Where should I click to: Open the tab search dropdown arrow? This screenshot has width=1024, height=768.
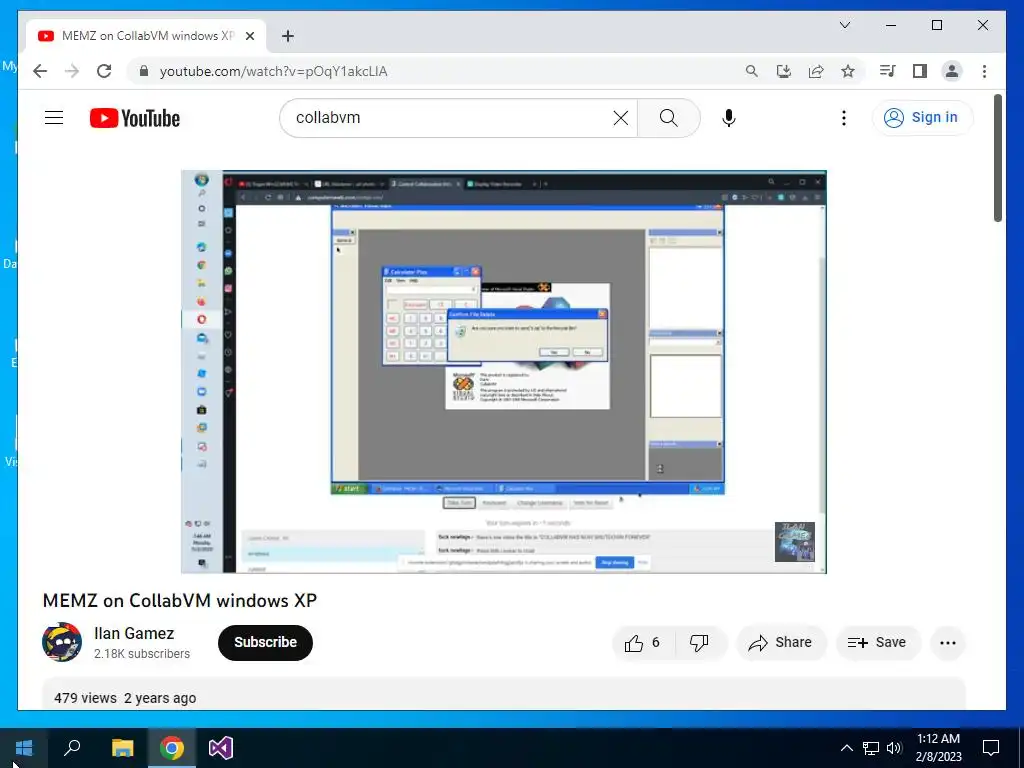tap(845, 25)
